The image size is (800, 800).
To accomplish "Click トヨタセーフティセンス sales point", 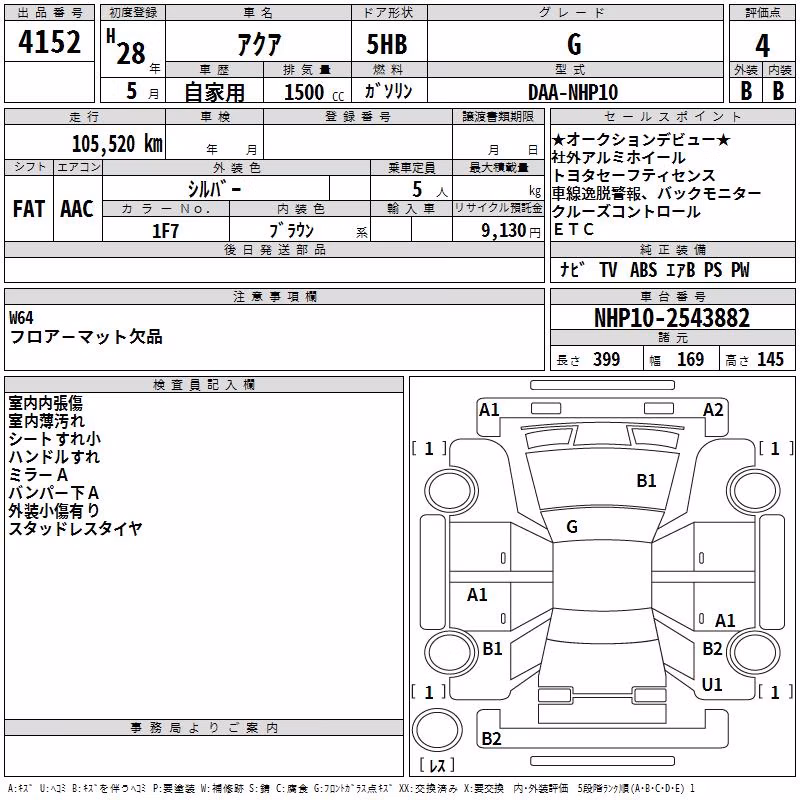I will (x=634, y=176).
